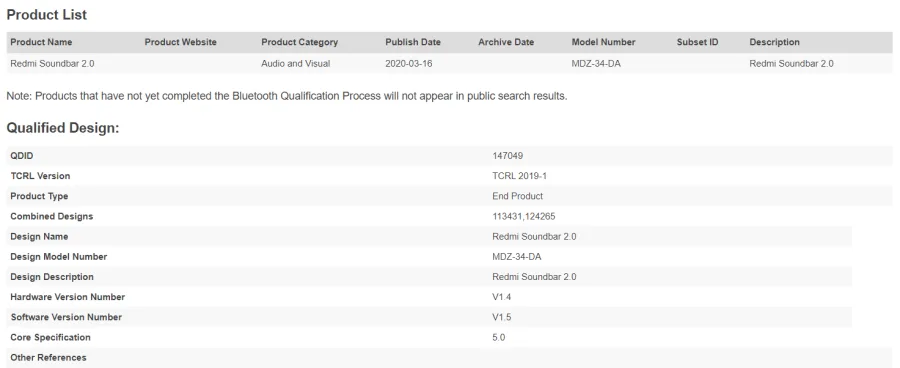This screenshot has width=900, height=368.
Task: Click the Other References label
Action: [x=48, y=357]
